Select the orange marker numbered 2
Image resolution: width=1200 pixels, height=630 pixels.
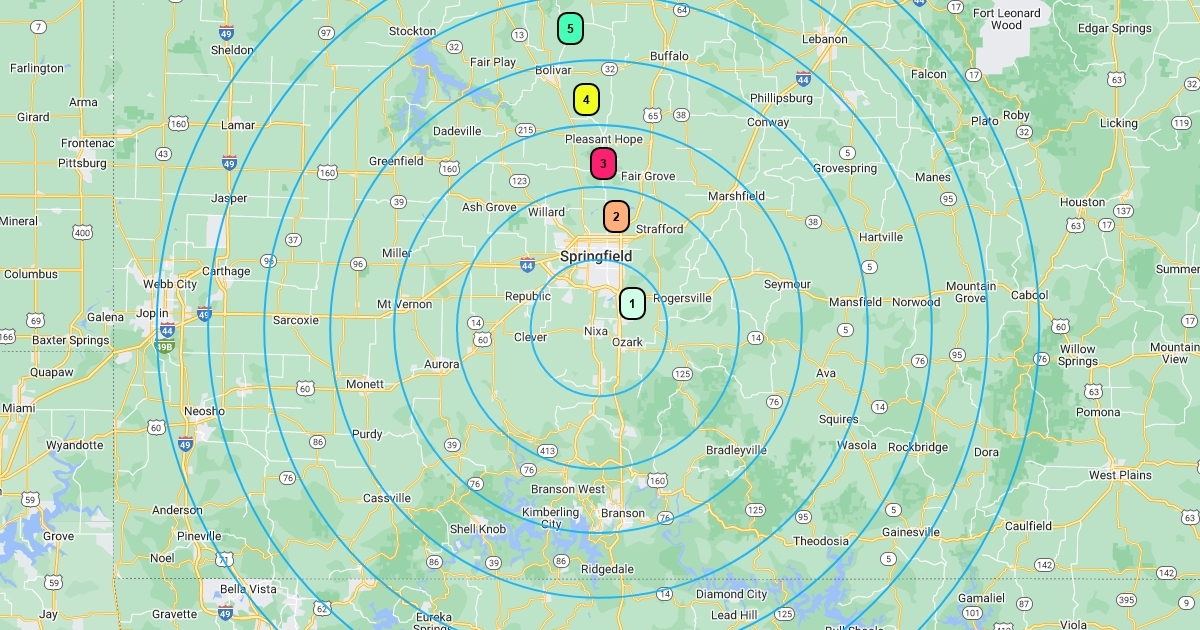(616, 216)
